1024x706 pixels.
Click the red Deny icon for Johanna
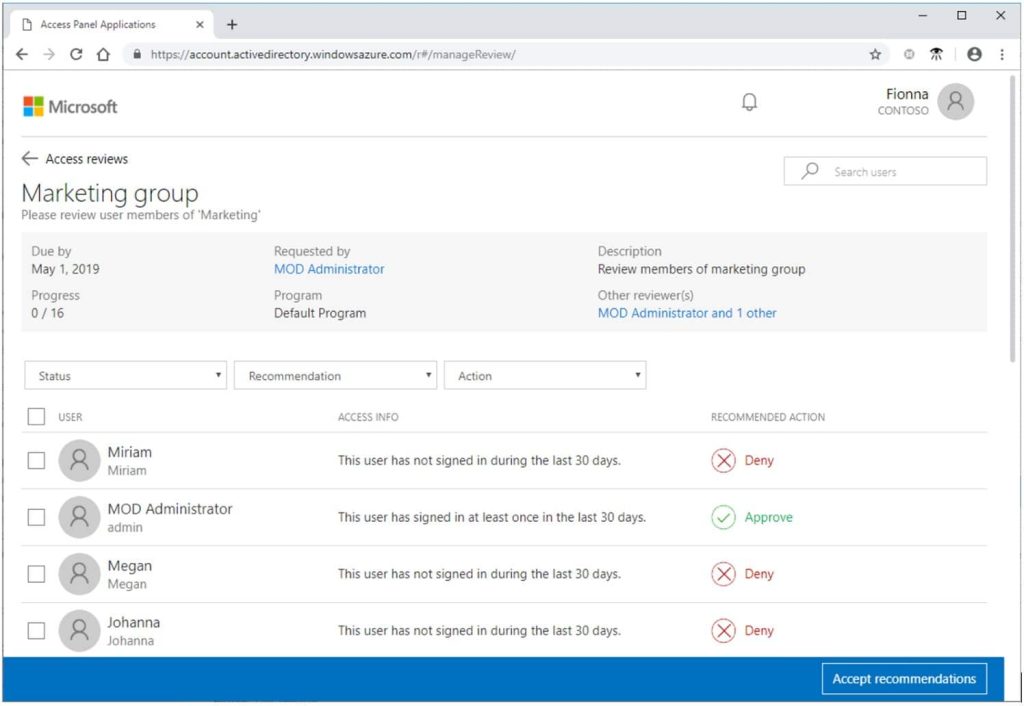pos(723,630)
